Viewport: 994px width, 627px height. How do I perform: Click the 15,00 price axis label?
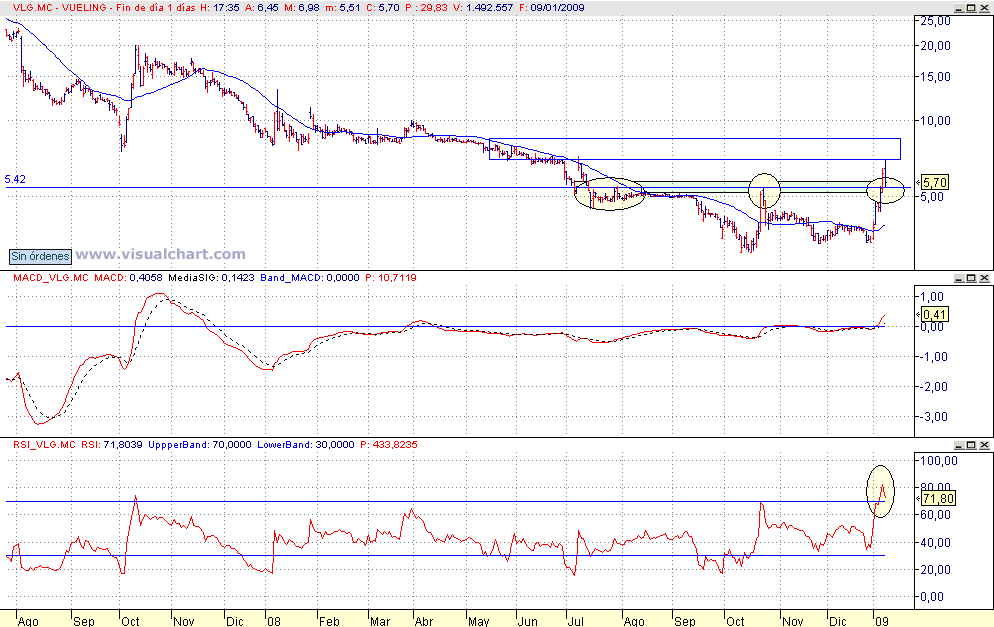935,77
